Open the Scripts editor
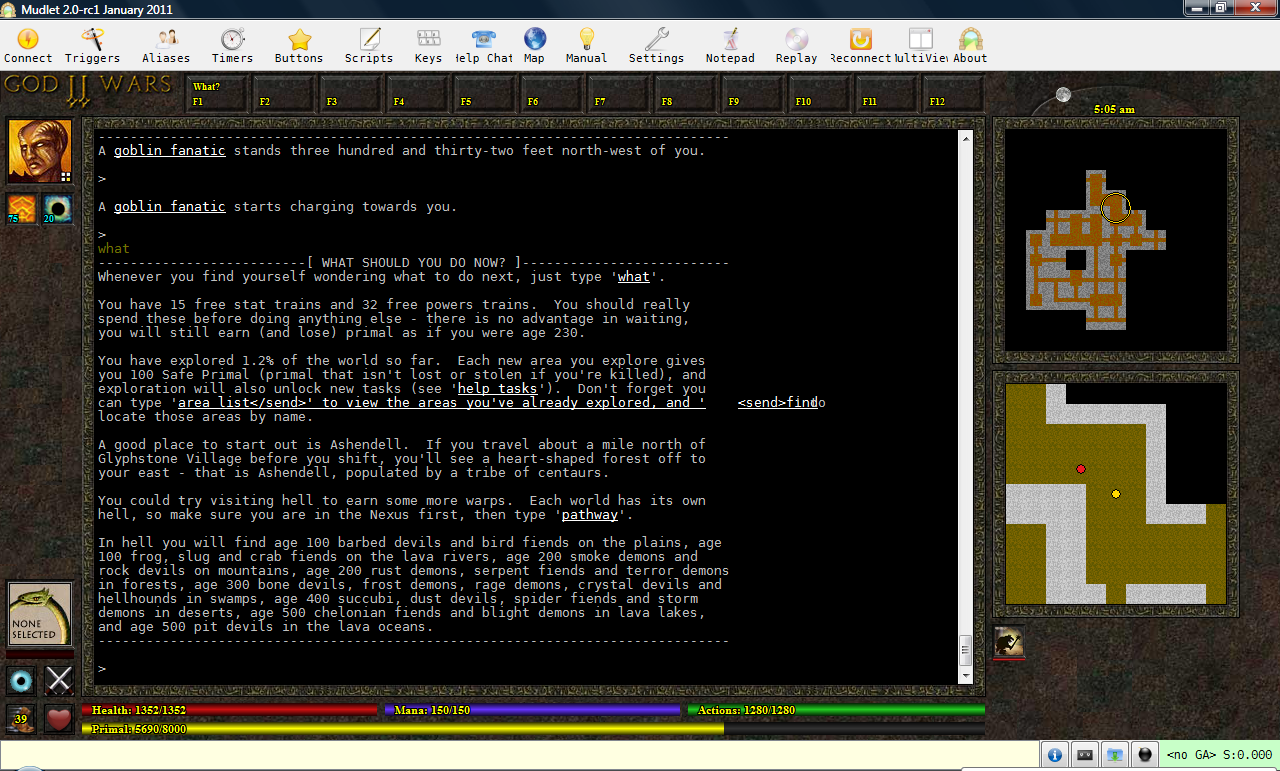Viewport: 1280px width, 771px height. click(x=369, y=46)
